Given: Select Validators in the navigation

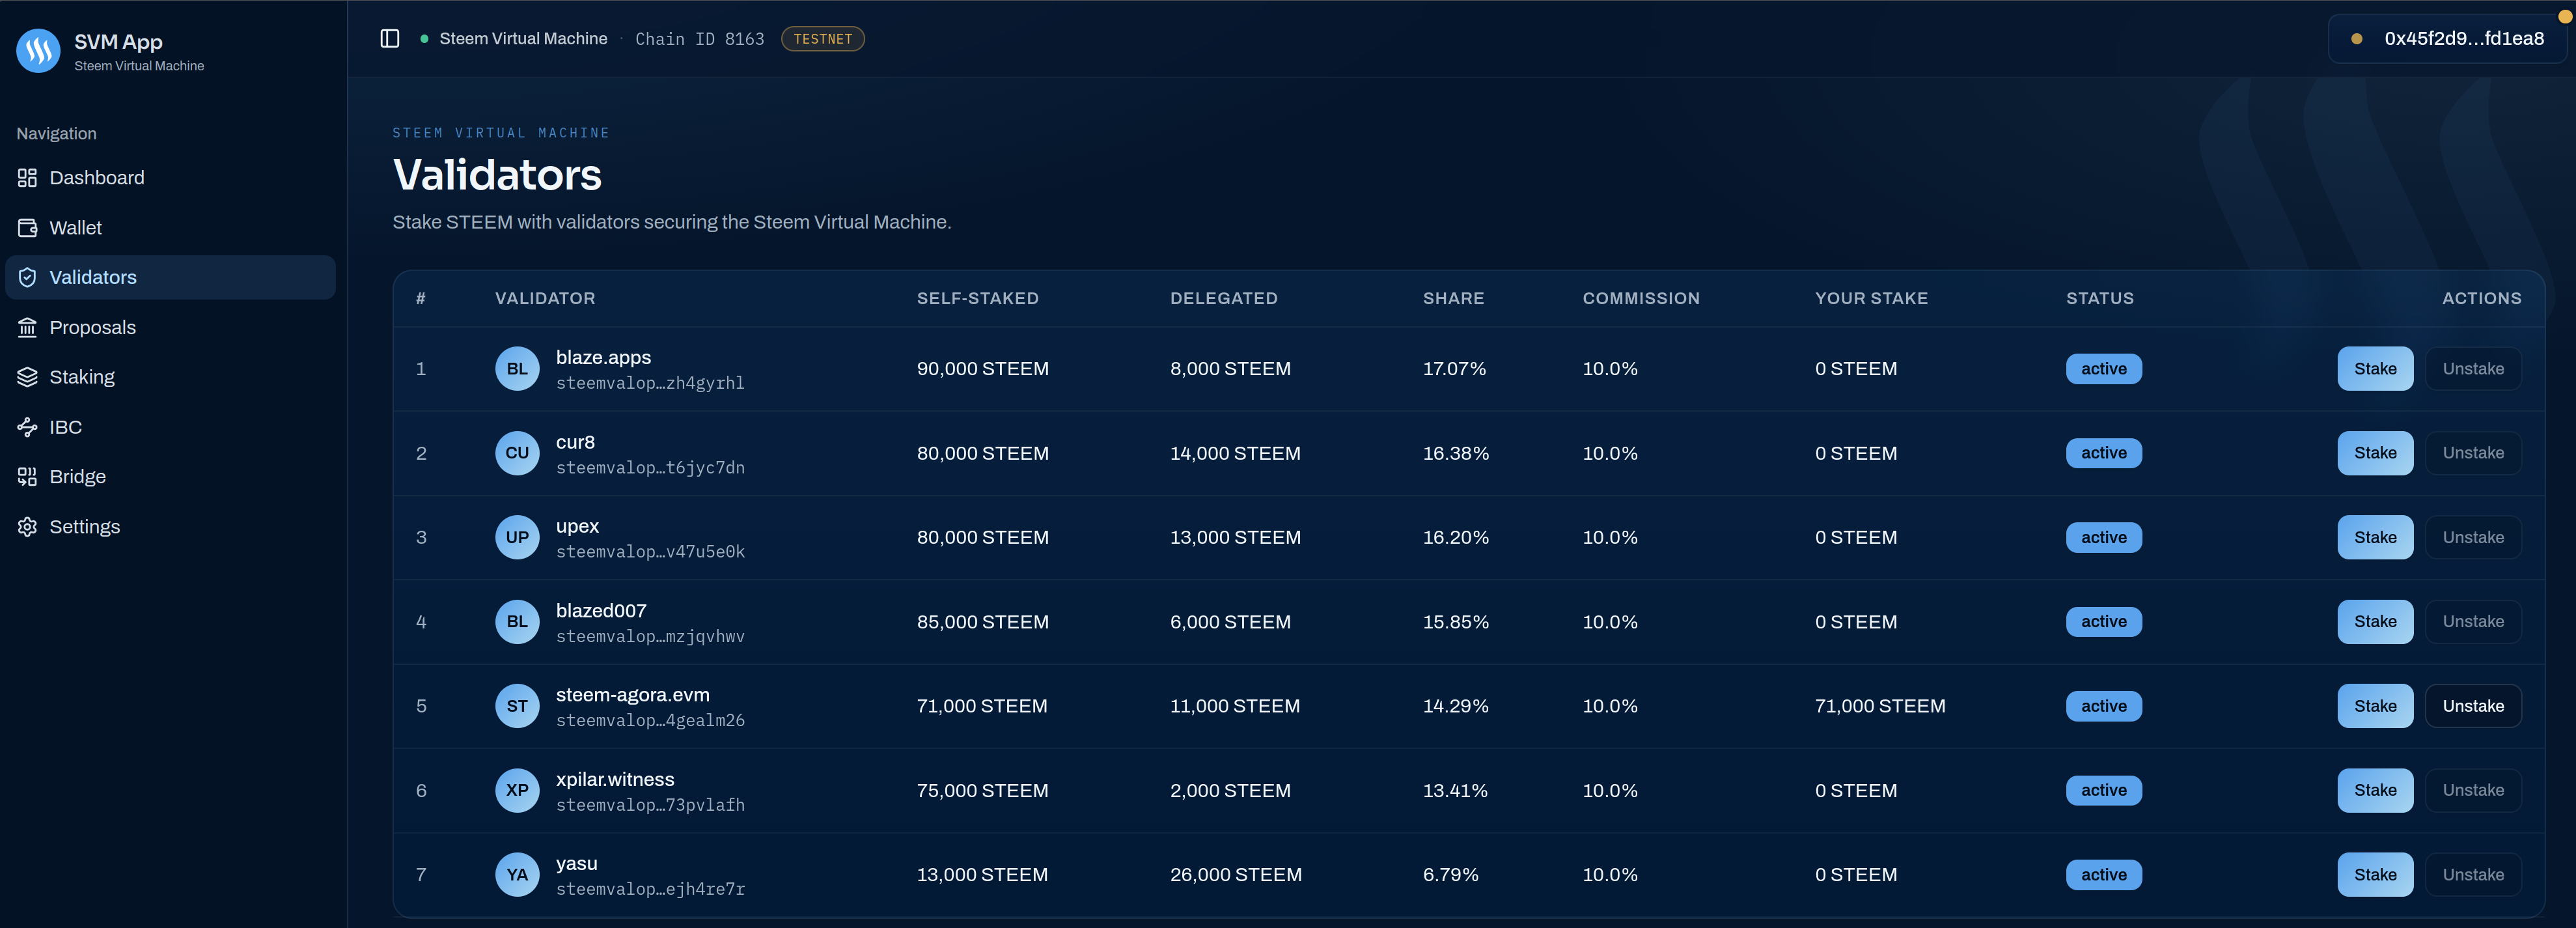Looking at the screenshot, I should tap(170, 277).
